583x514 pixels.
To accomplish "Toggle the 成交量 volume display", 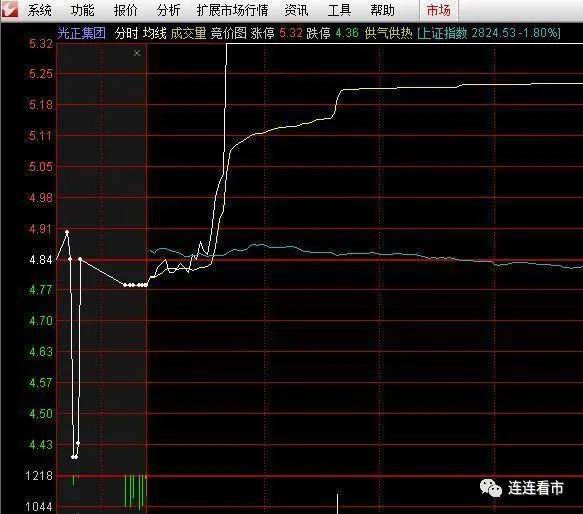I will coord(189,33).
